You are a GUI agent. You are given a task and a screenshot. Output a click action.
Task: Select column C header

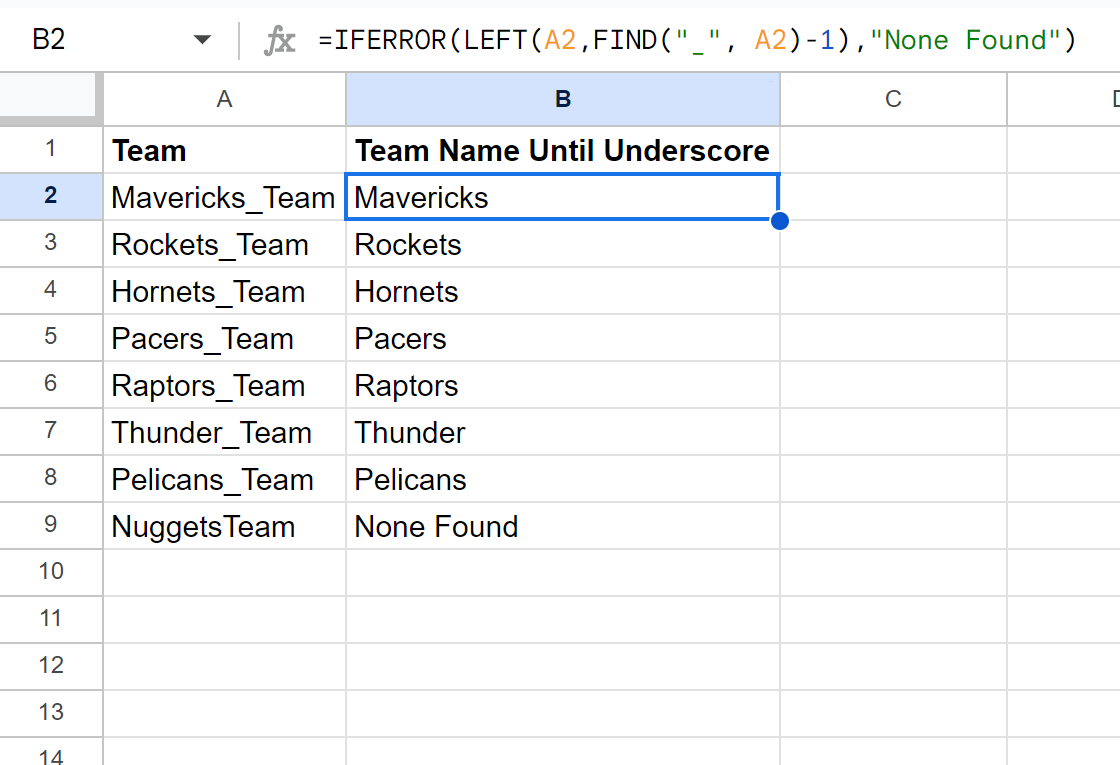[893, 99]
